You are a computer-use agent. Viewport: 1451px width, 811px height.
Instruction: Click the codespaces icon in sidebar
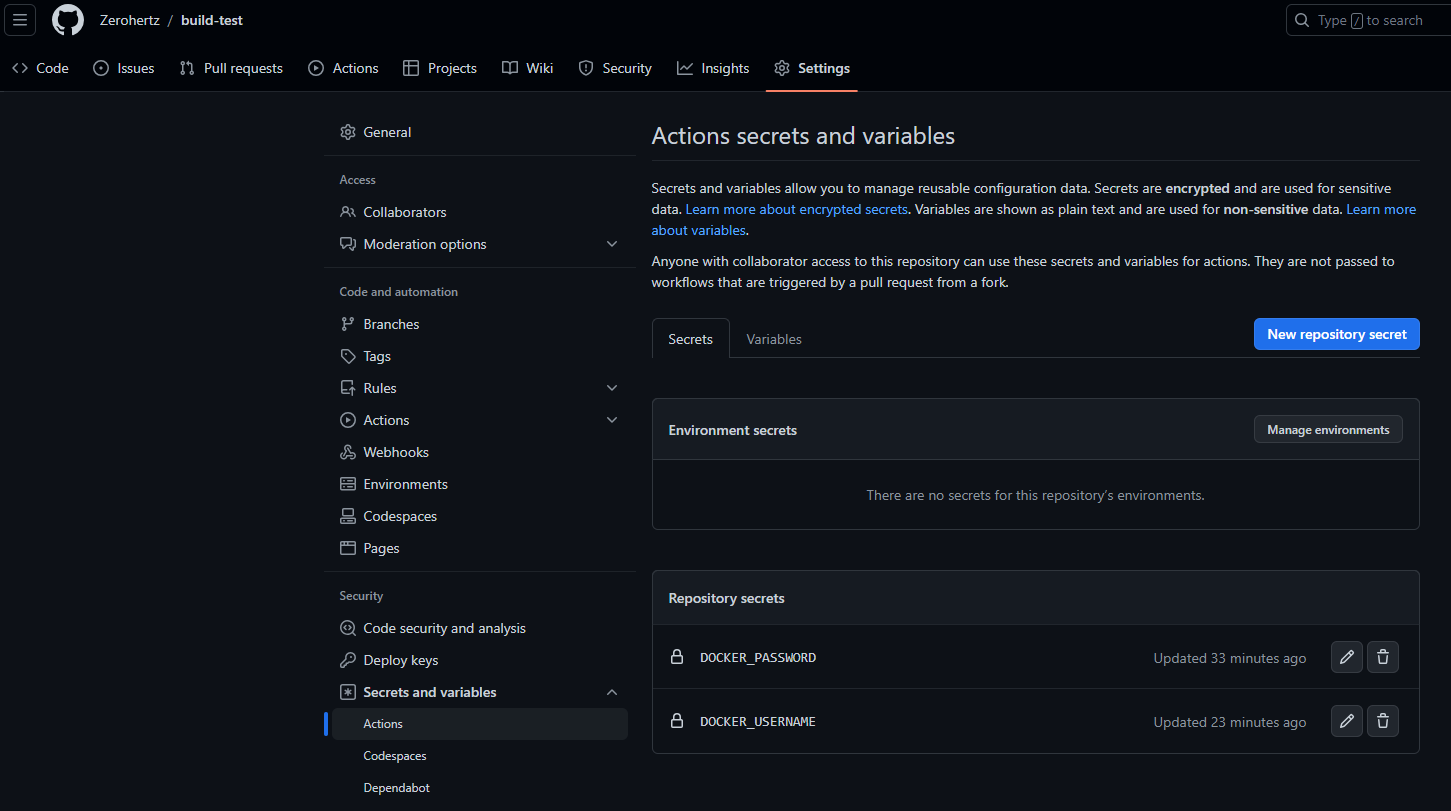click(x=348, y=516)
